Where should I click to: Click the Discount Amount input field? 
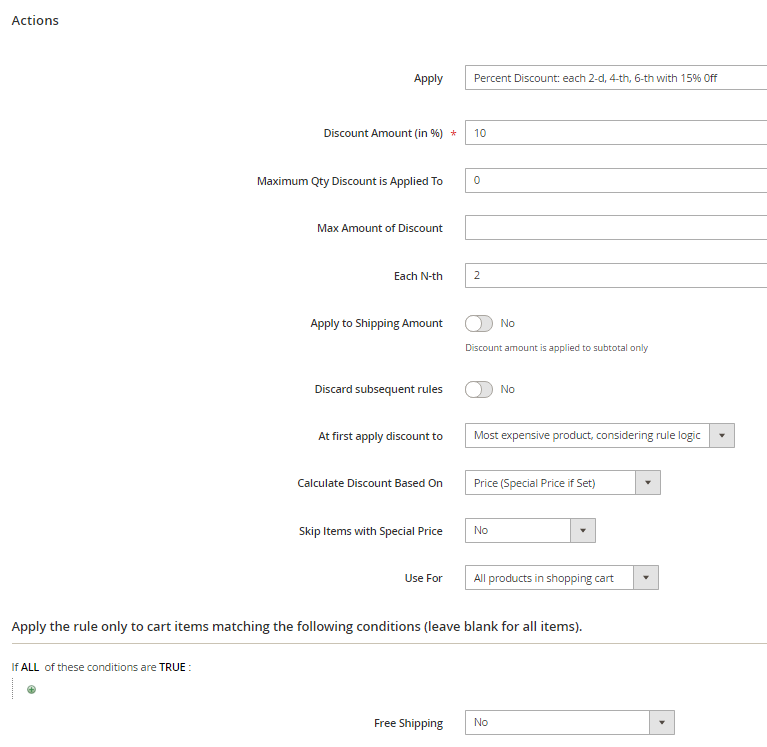coord(615,133)
